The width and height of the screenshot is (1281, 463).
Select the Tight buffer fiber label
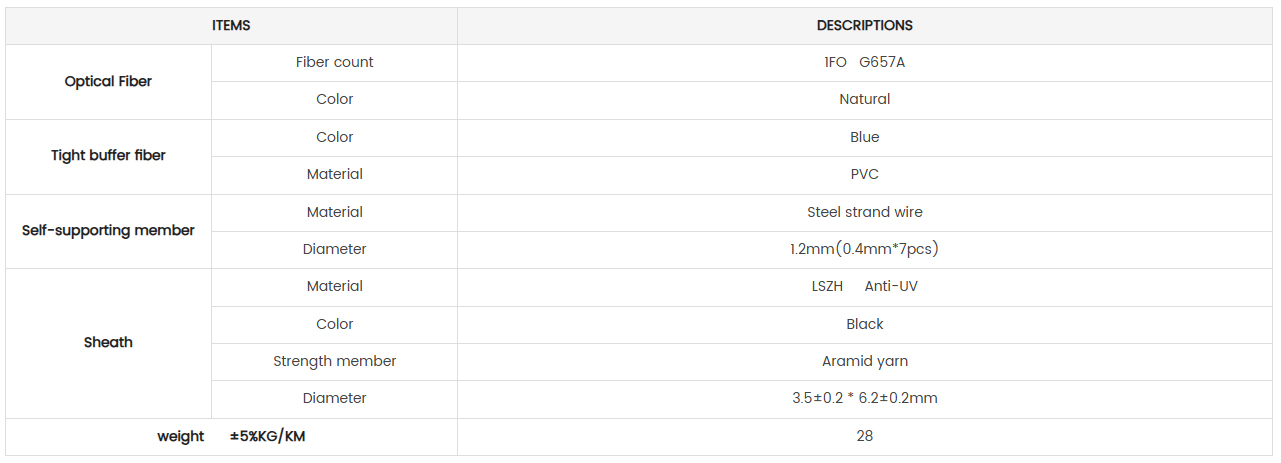coord(108,156)
